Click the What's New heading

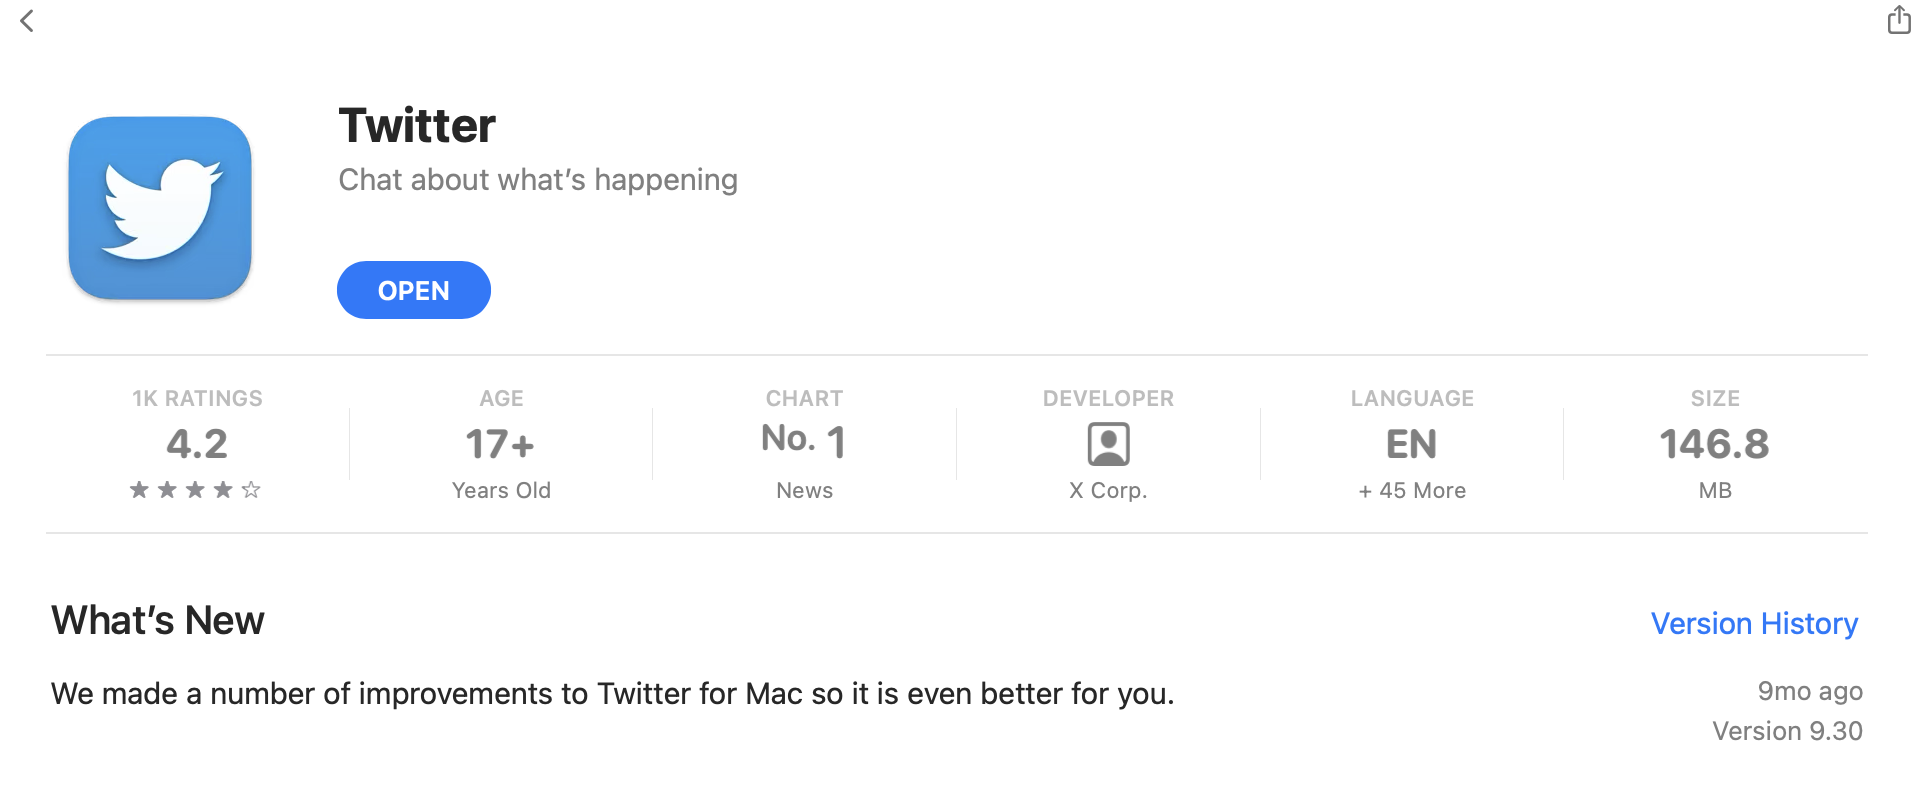(x=158, y=621)
